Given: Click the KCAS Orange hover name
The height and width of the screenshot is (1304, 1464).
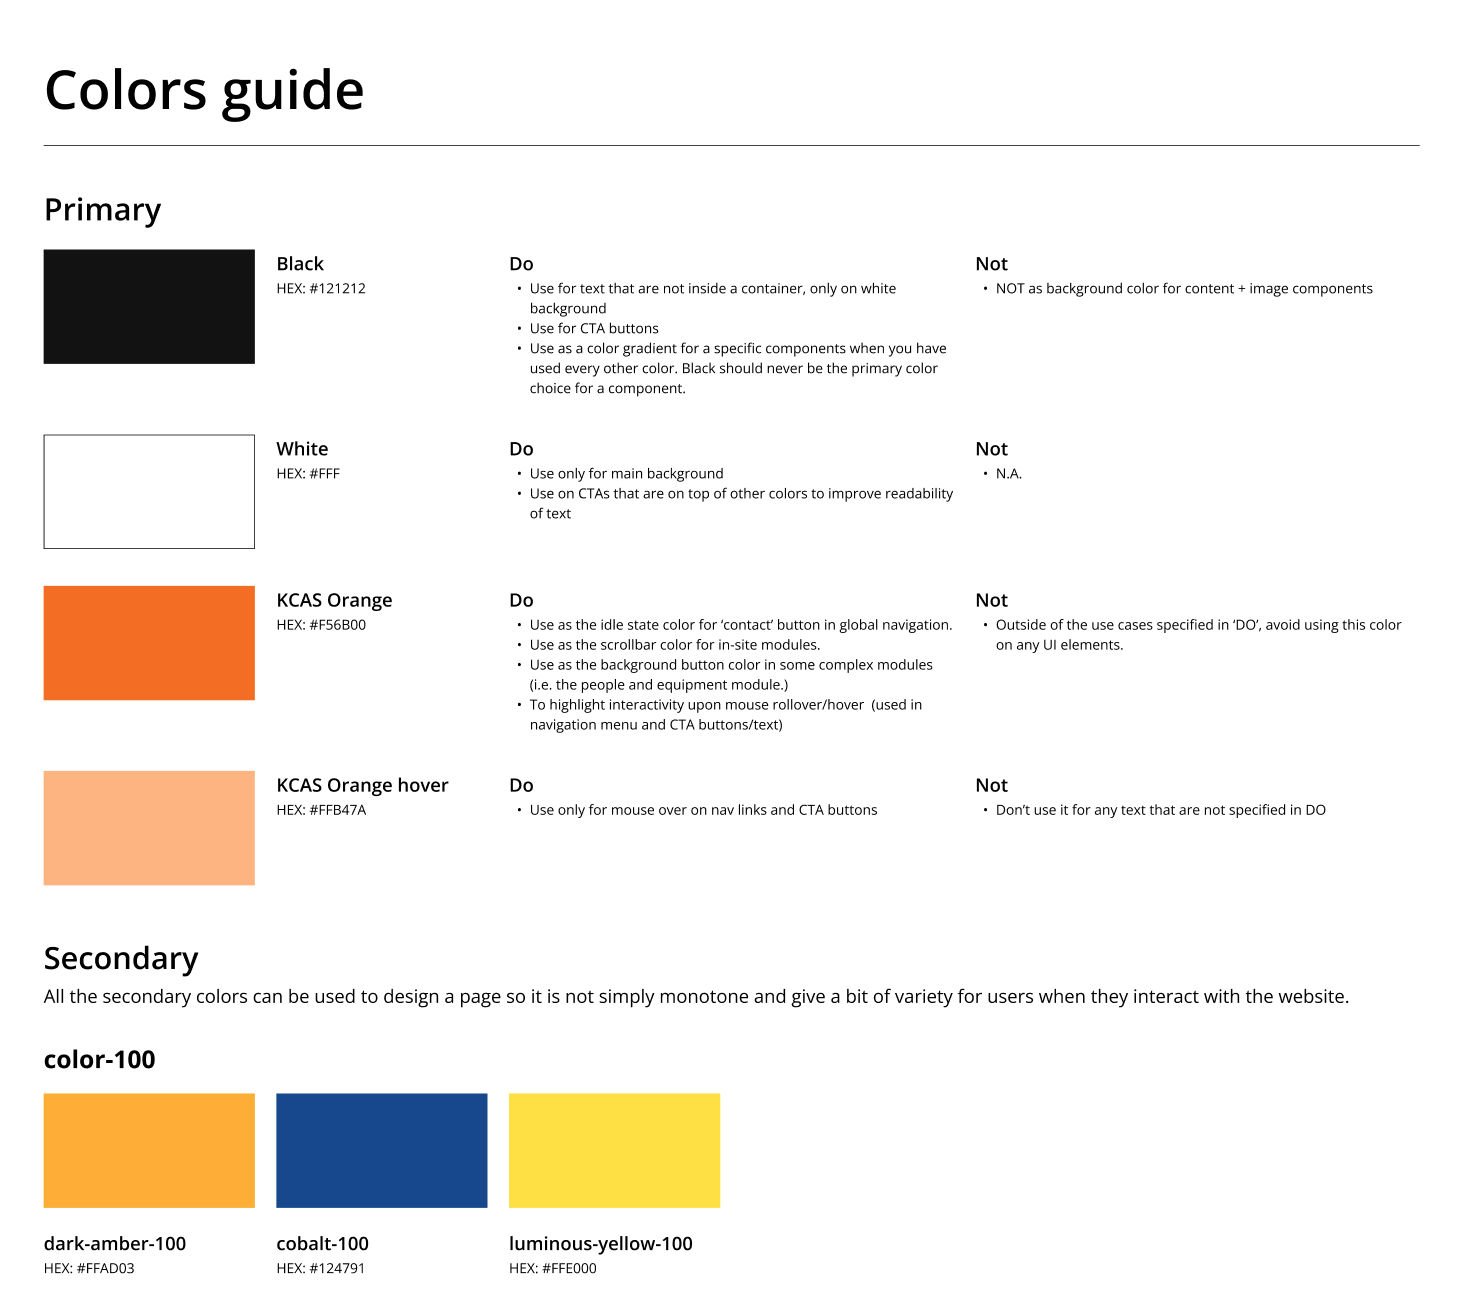Looking at the screenshot, I should click(363, 785).
